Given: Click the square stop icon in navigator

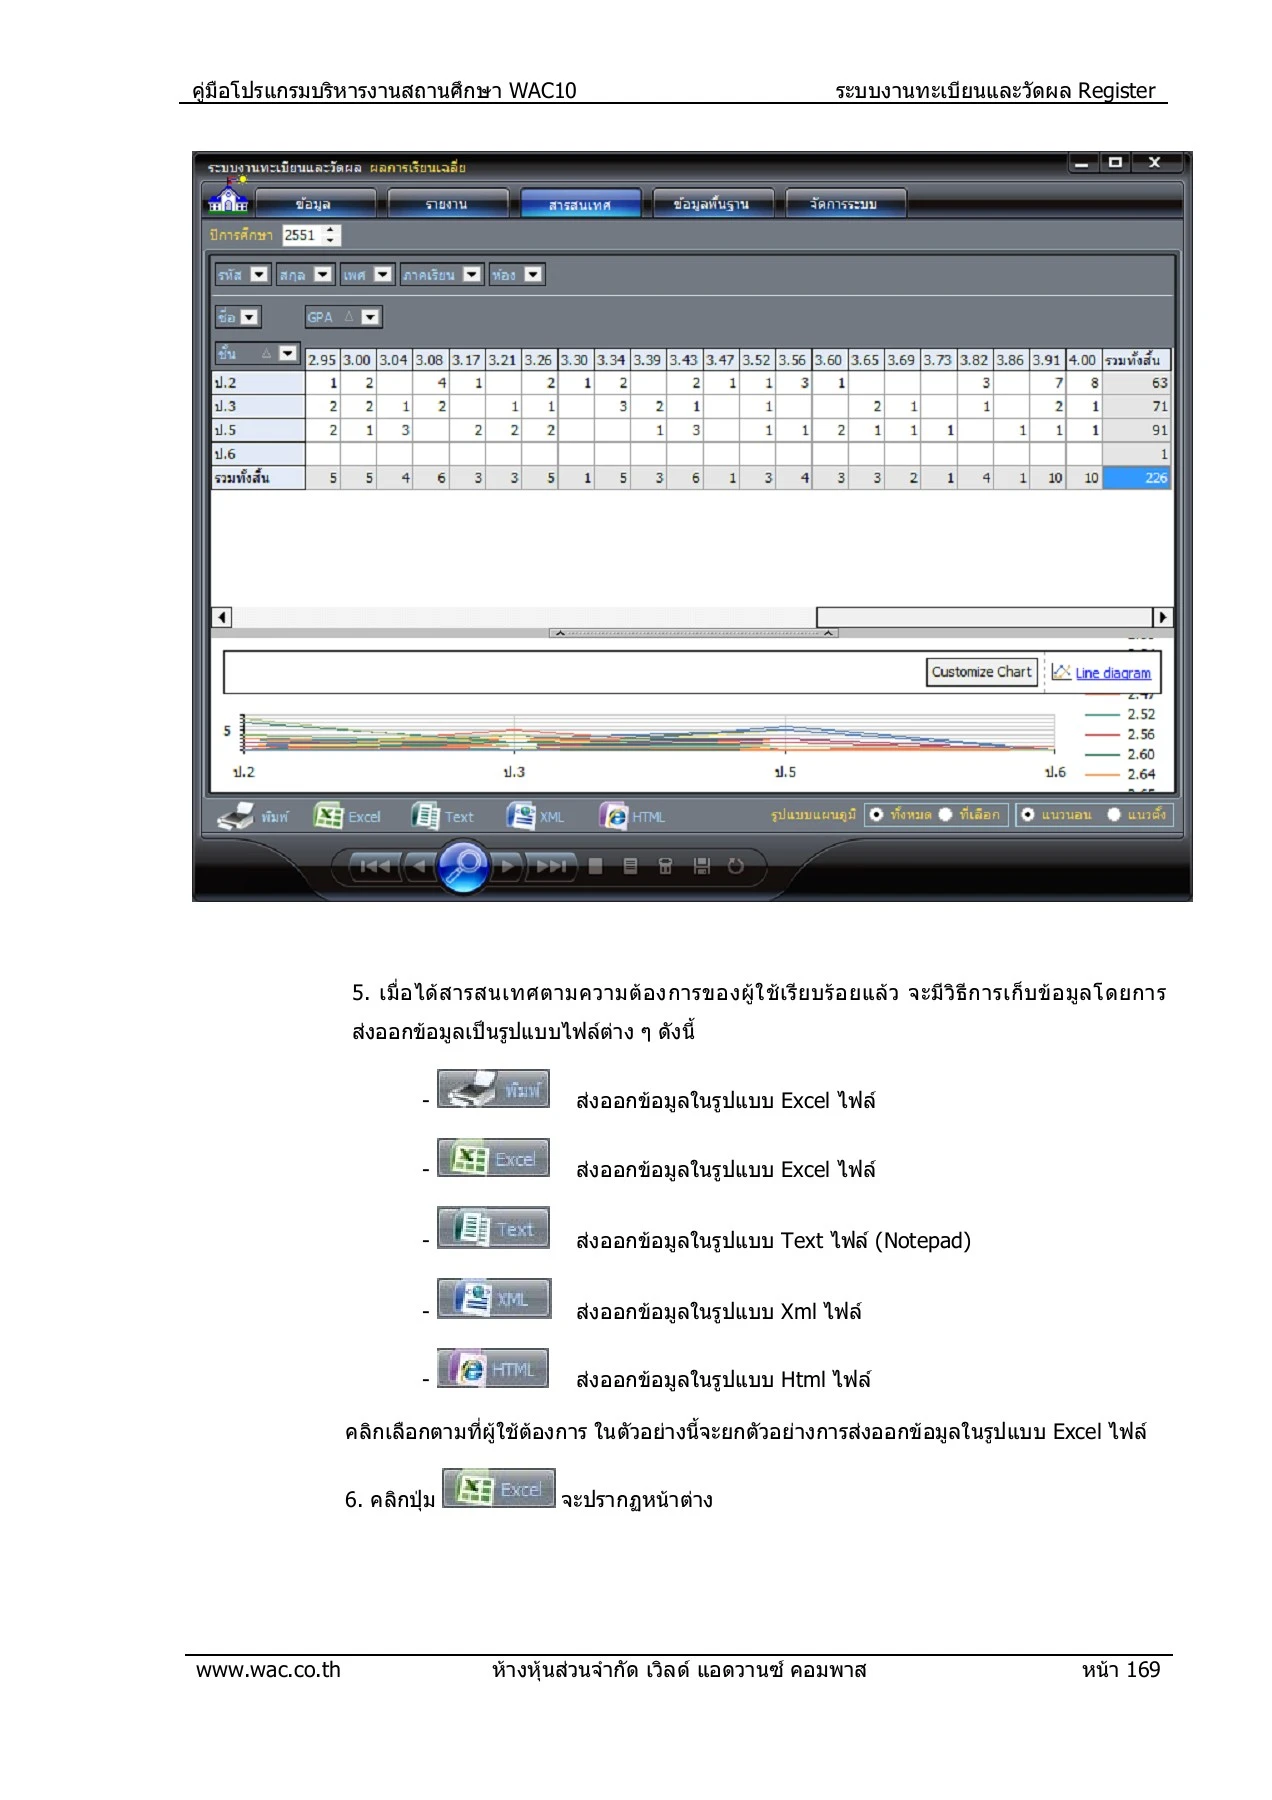Looking at the screenshot, I should point(596,866).
